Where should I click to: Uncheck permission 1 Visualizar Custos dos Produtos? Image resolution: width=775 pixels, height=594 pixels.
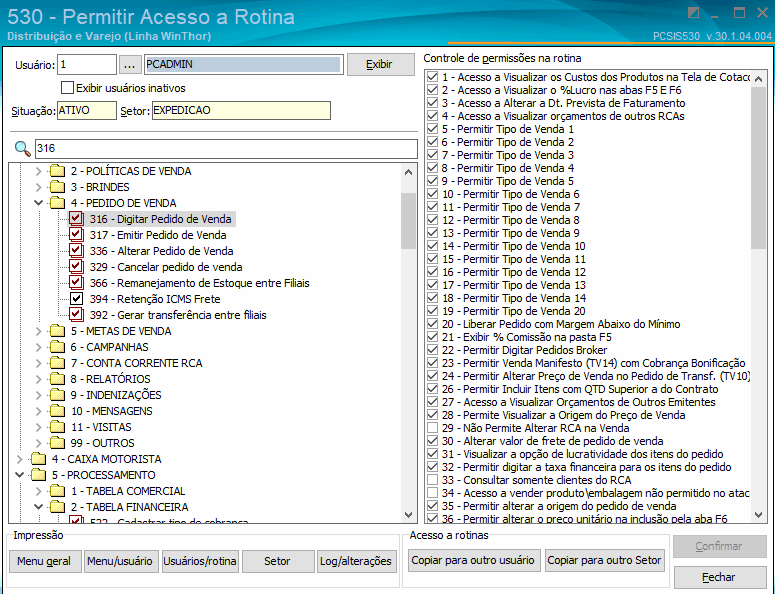pyautogui.click(x=432, y=77)
